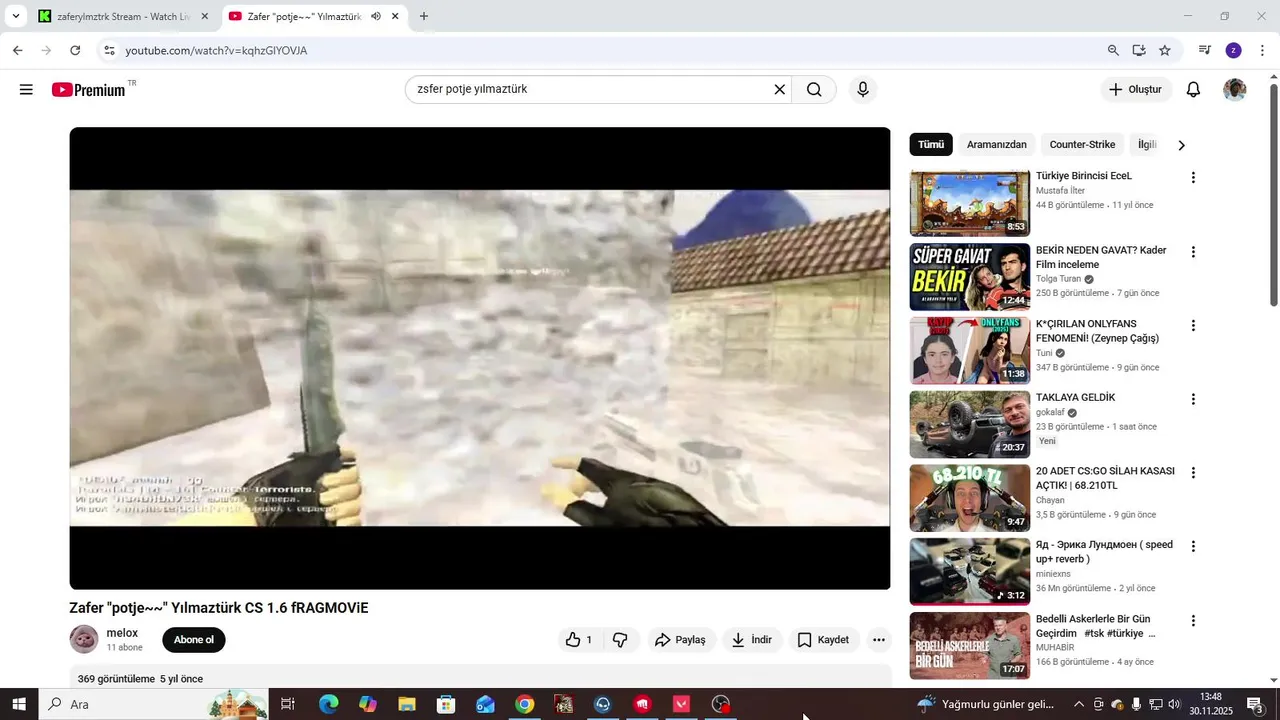Image resolution: width=1280 pixels, height=720 pixels.
Task: Clear the search box with X
Action: [x=780, y=90]
